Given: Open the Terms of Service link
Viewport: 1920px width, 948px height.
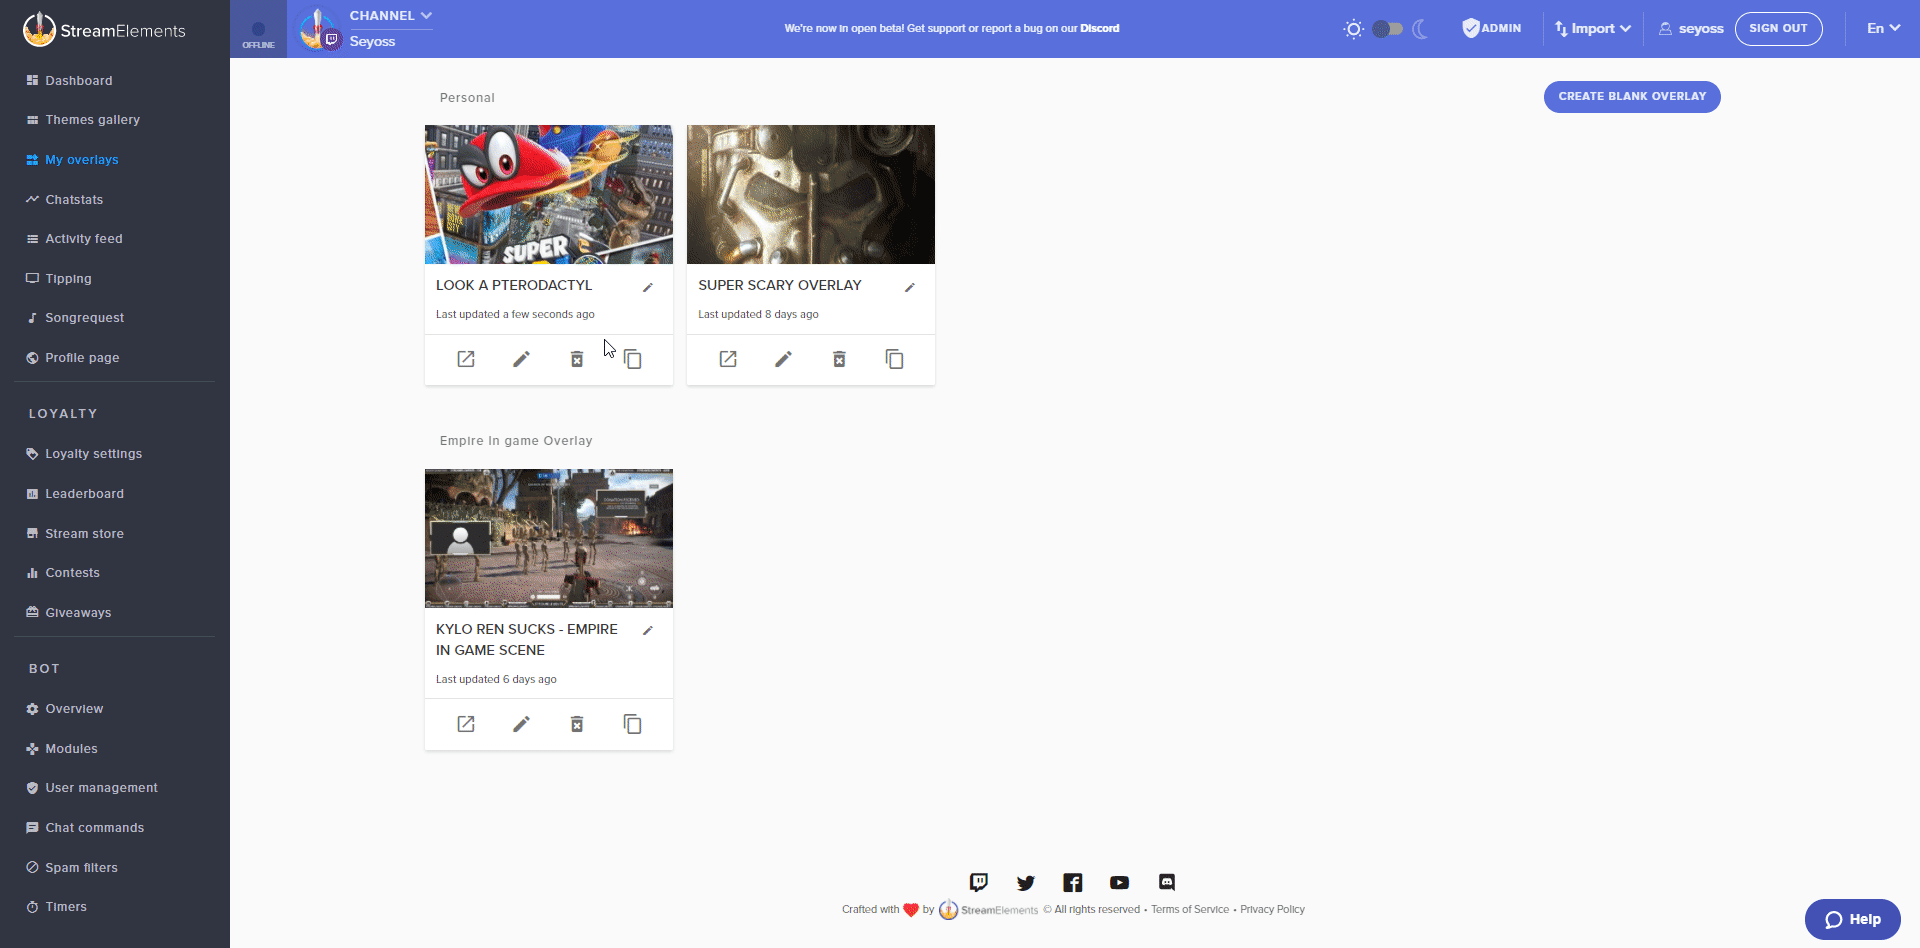Looking at the screenshot, I should 1190,909.
